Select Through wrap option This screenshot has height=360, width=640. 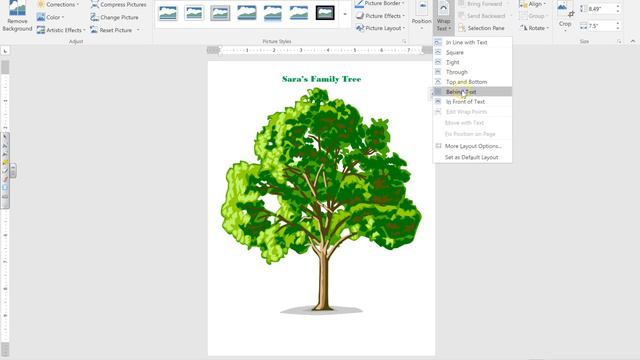(472, 72)
